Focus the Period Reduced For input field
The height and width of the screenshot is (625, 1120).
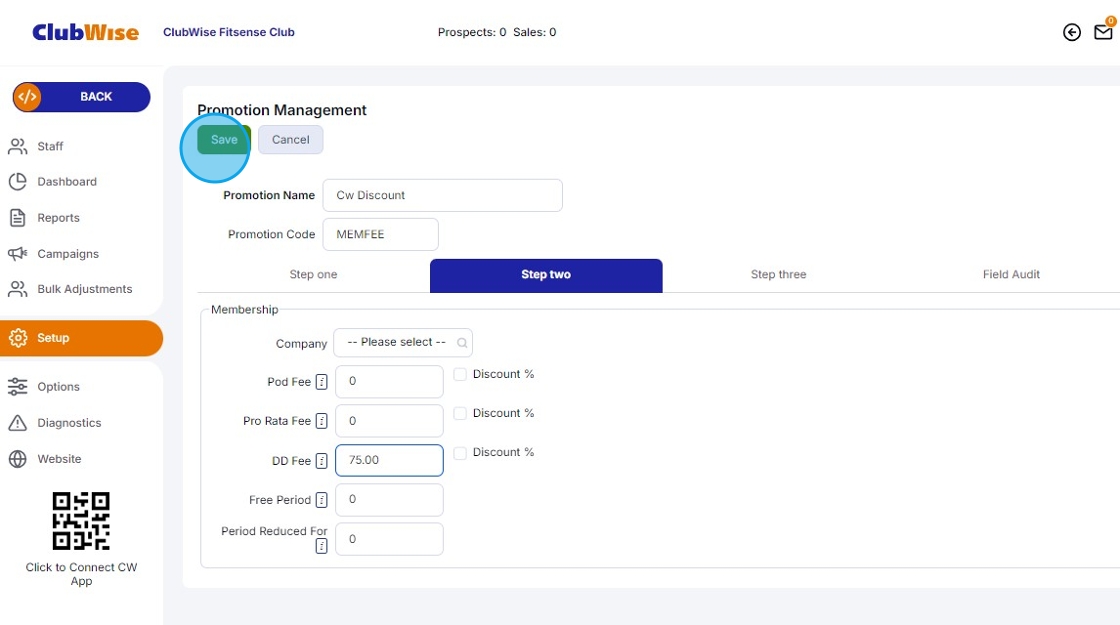[x=389, y=539]
